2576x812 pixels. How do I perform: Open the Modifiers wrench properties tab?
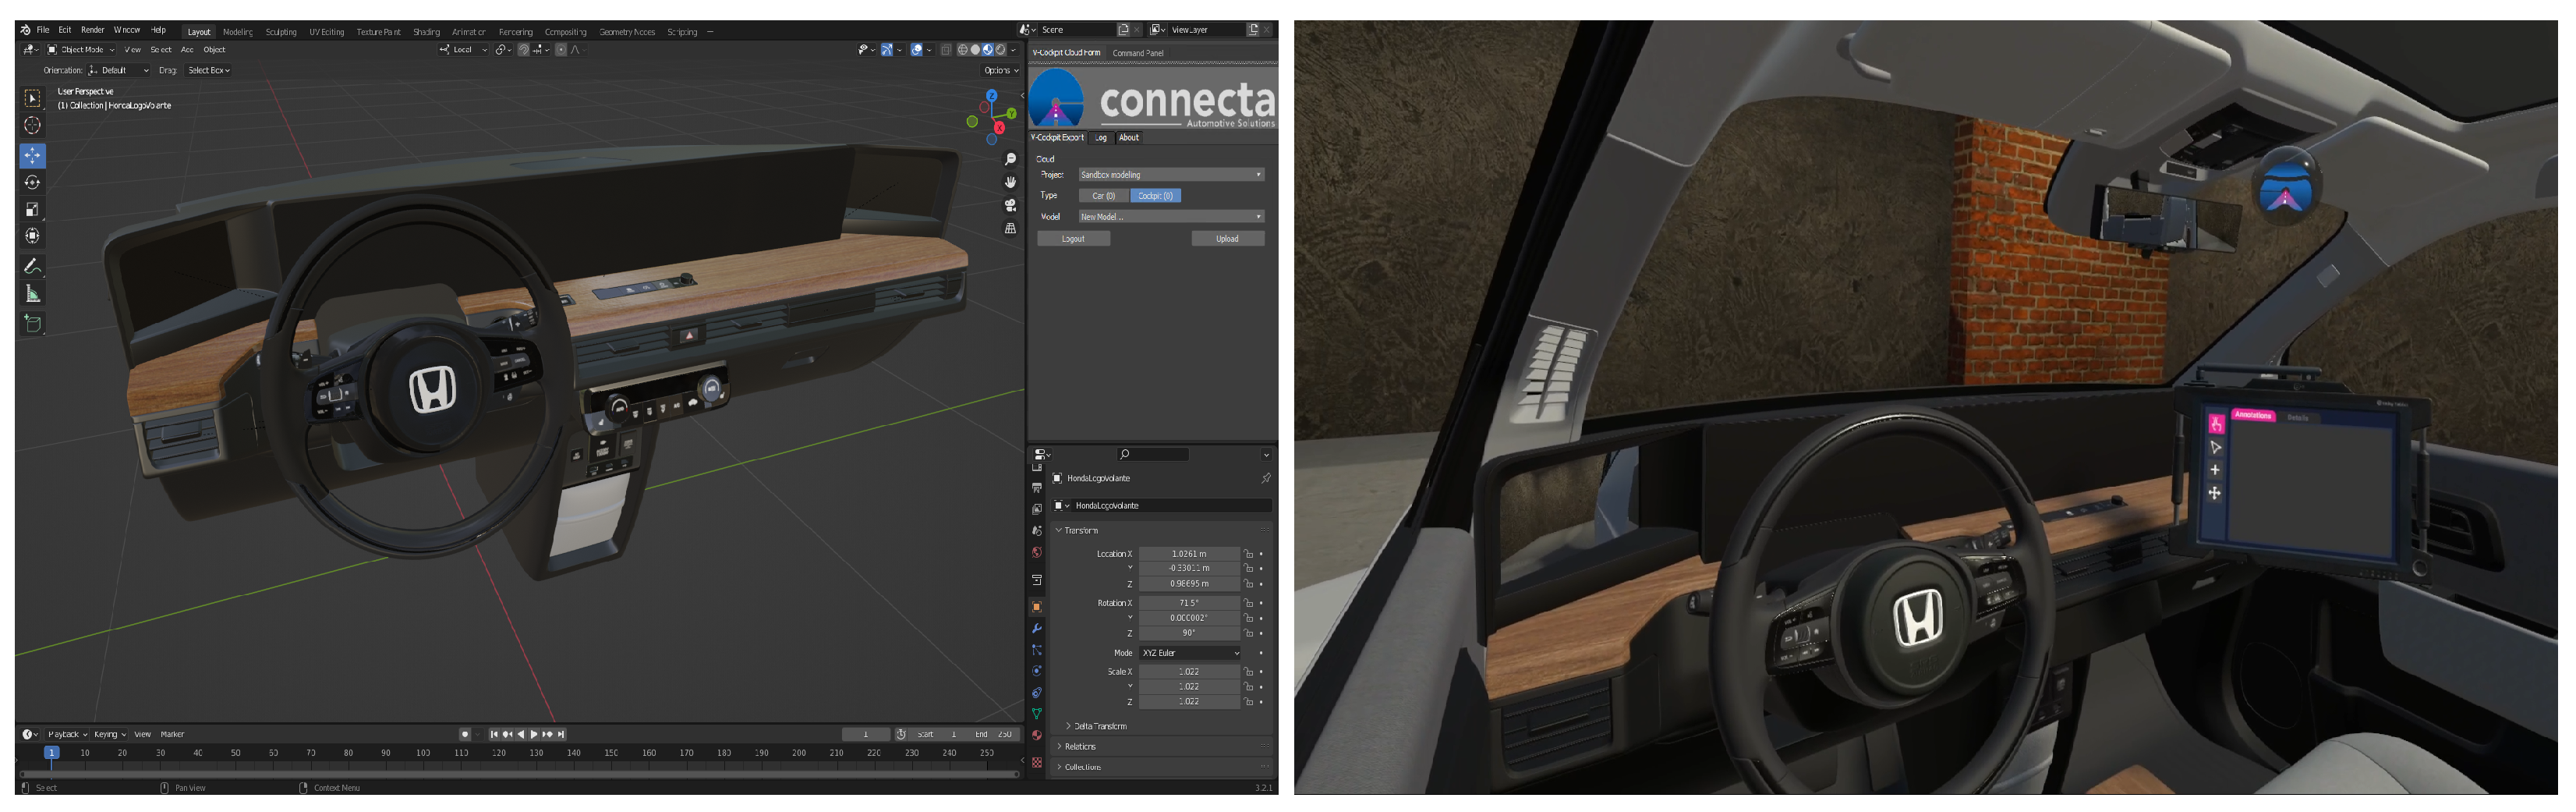(1037, 628)
